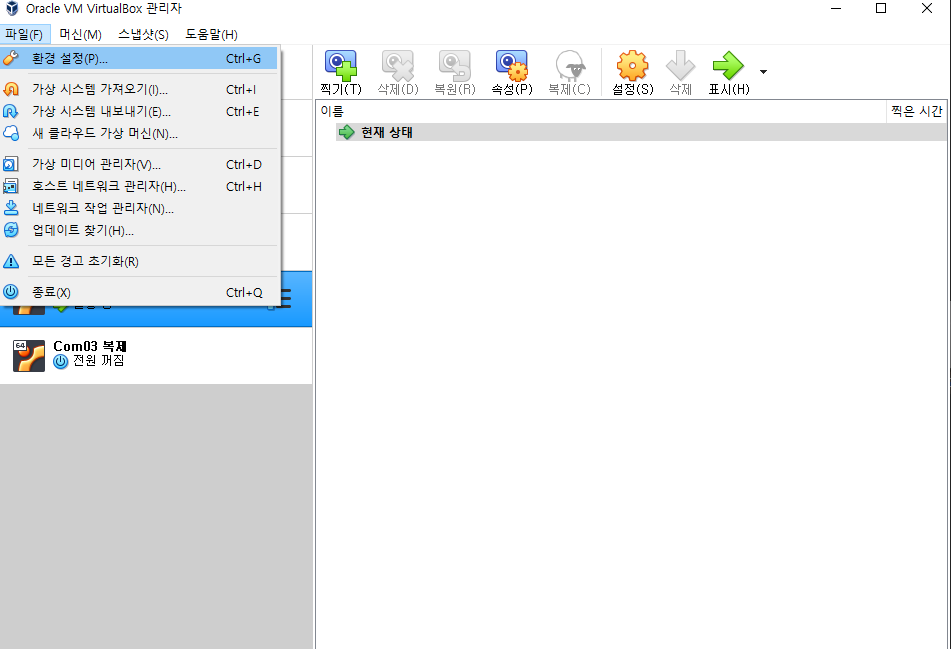The width and height of the screenshot is (951, 649).
Task: Click the Com03 복제 OS thumbnail icon
Action: pos(29,355)
